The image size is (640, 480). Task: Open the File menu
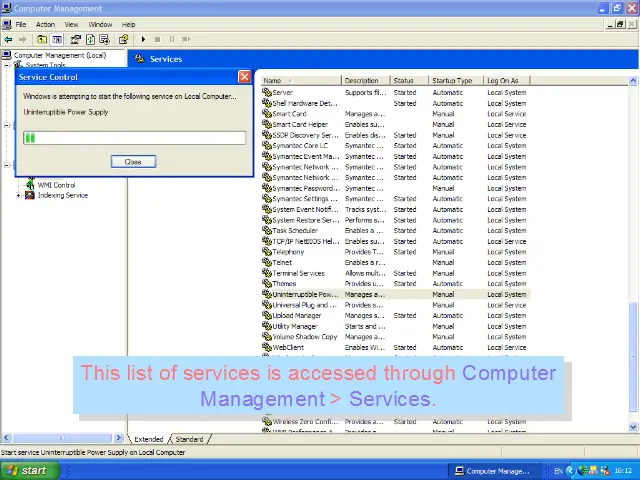coord(21,24)
